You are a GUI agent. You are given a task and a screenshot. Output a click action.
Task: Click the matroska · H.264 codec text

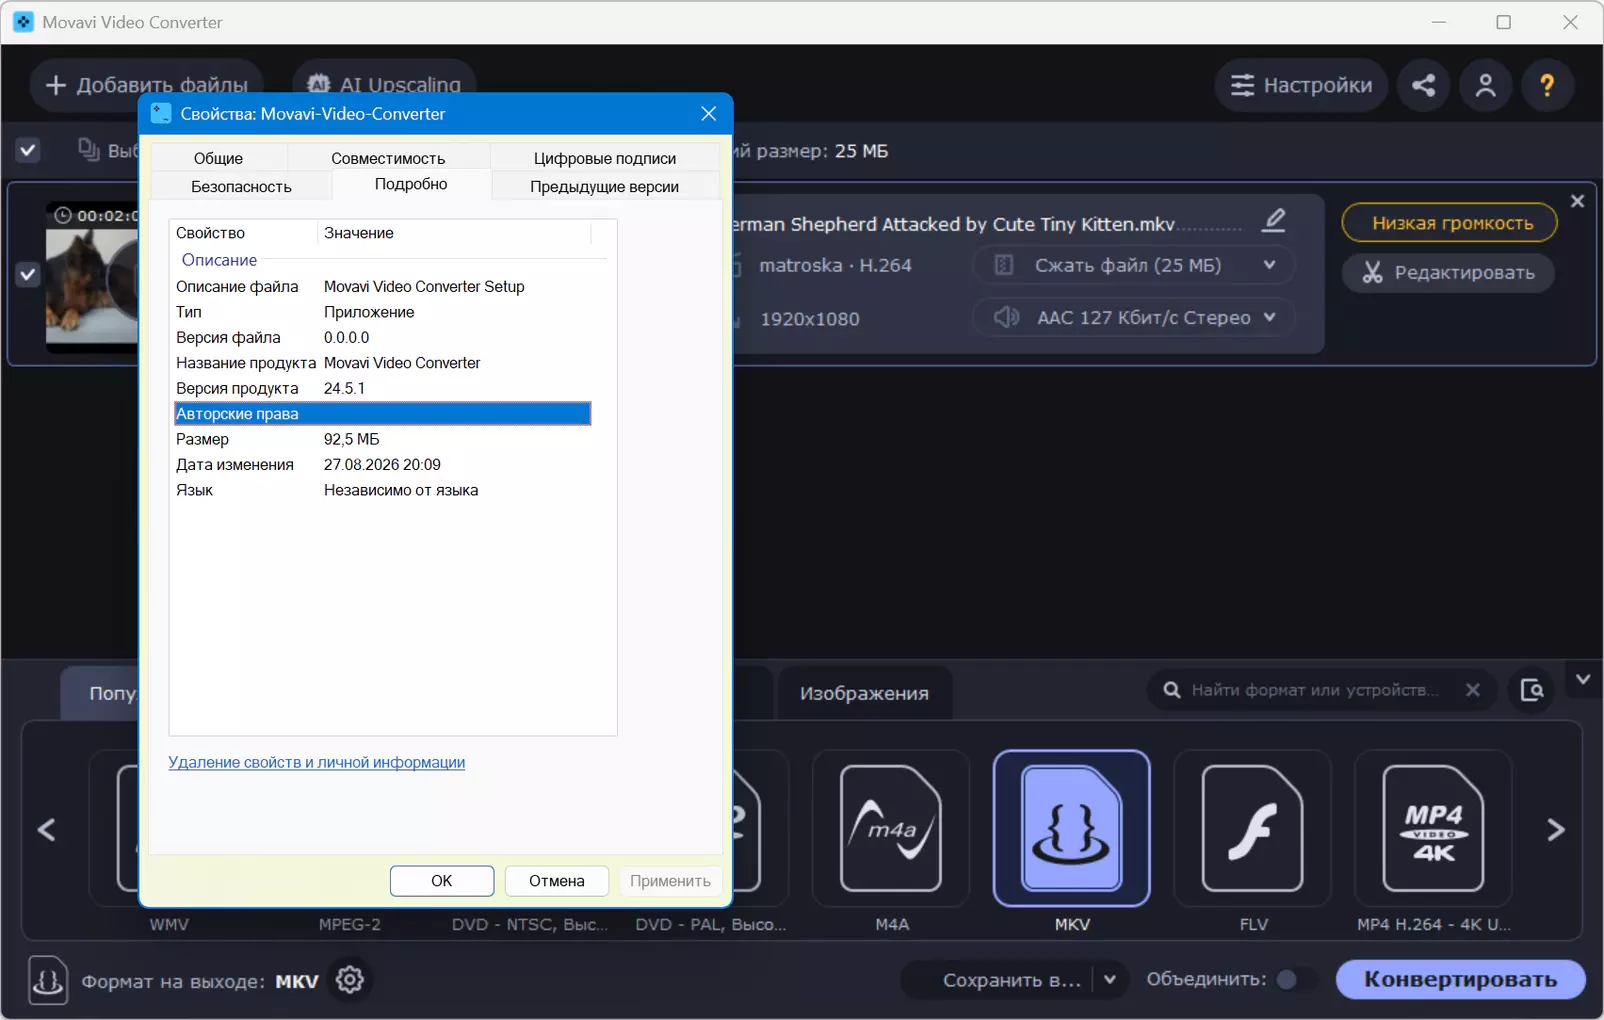click(835, 265)
